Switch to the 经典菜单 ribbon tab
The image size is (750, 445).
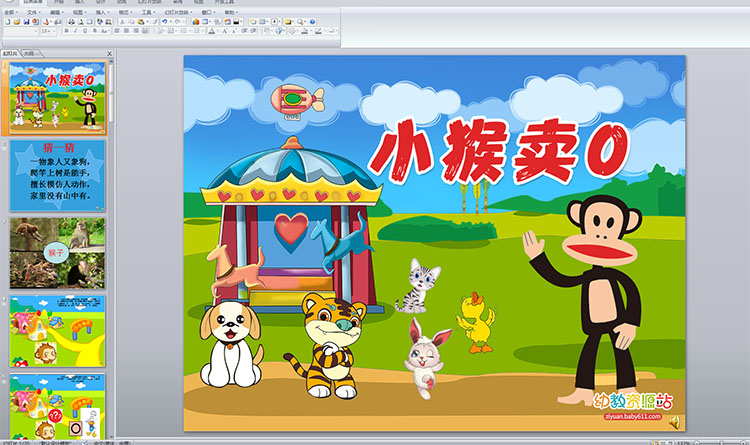pyautogui.click(x=33, y=2)
